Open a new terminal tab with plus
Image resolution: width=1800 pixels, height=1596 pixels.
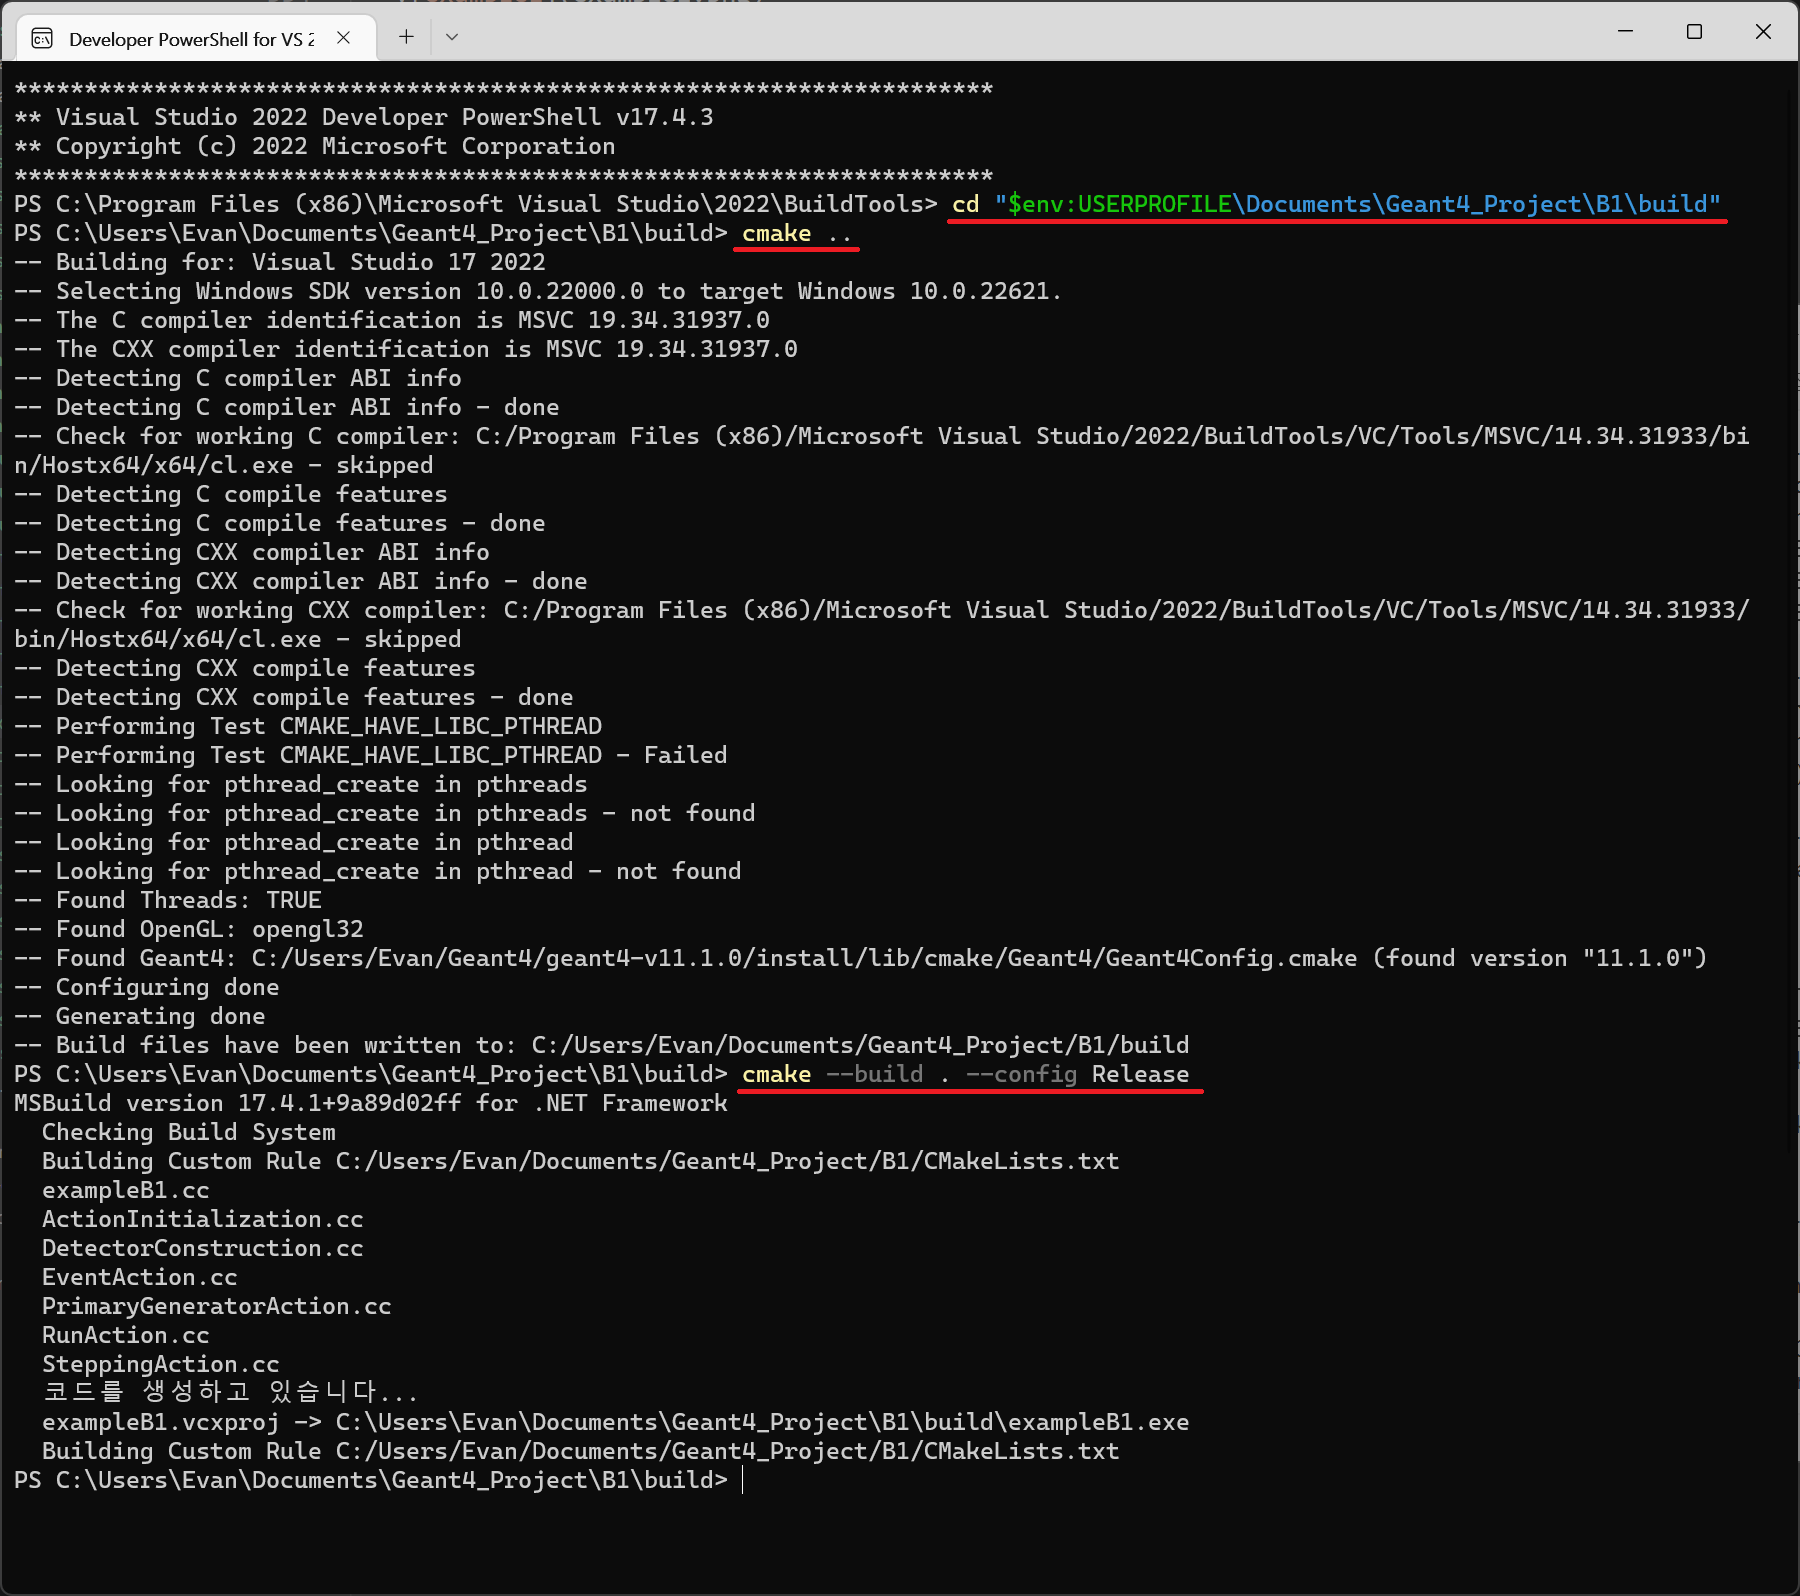click(406, 37)
